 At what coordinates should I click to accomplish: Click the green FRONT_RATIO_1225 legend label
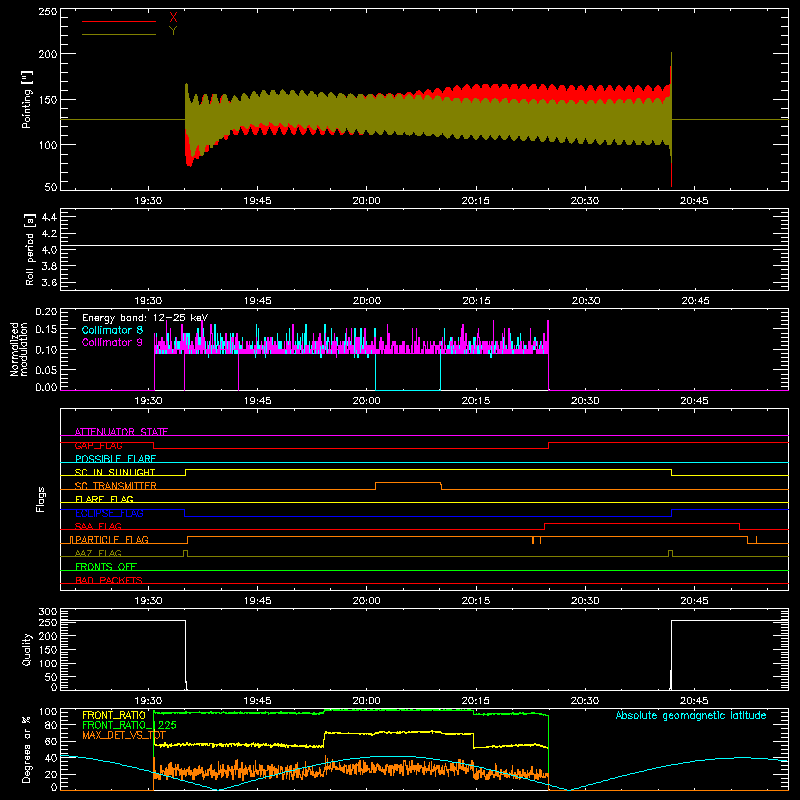129,725
